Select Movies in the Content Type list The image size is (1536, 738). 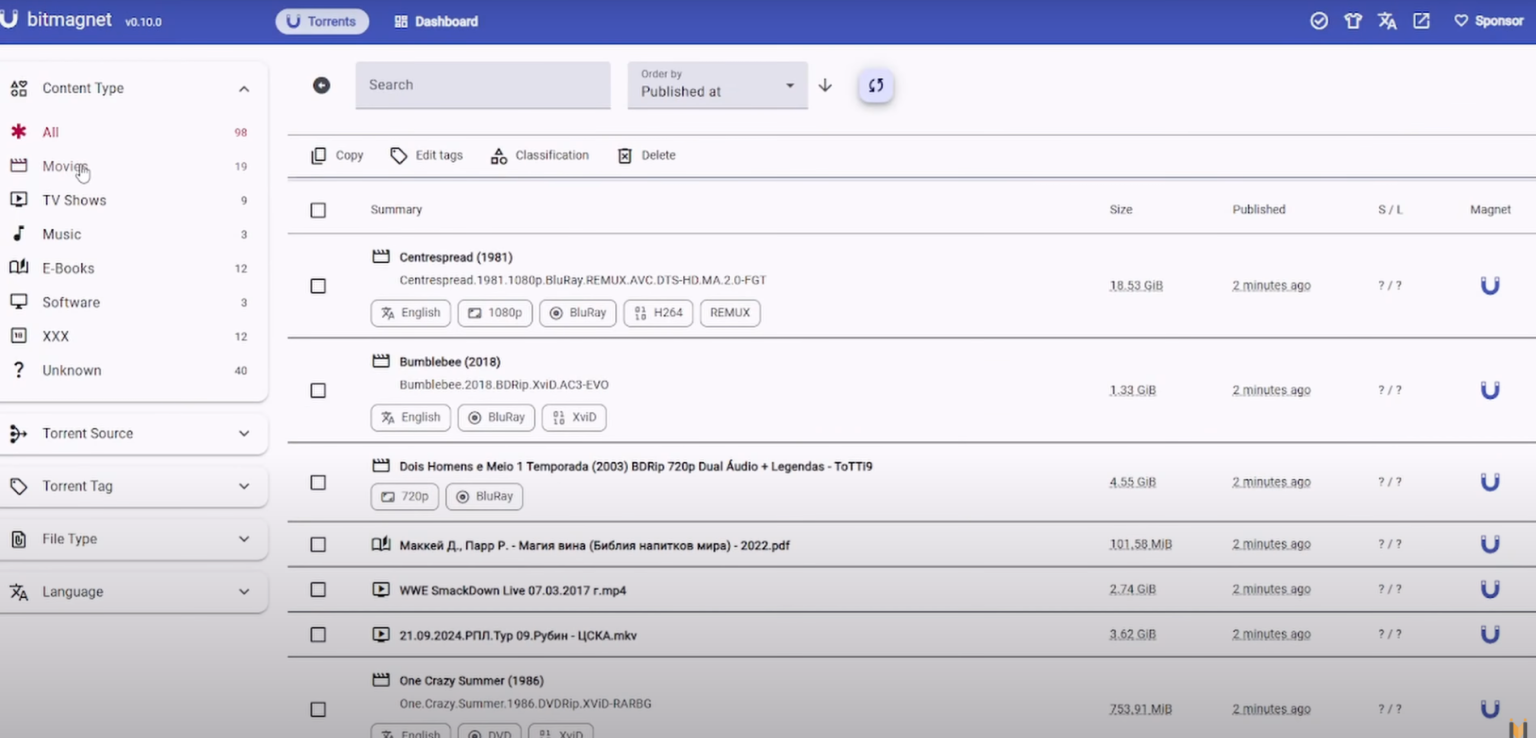click(x=64, y=166)
